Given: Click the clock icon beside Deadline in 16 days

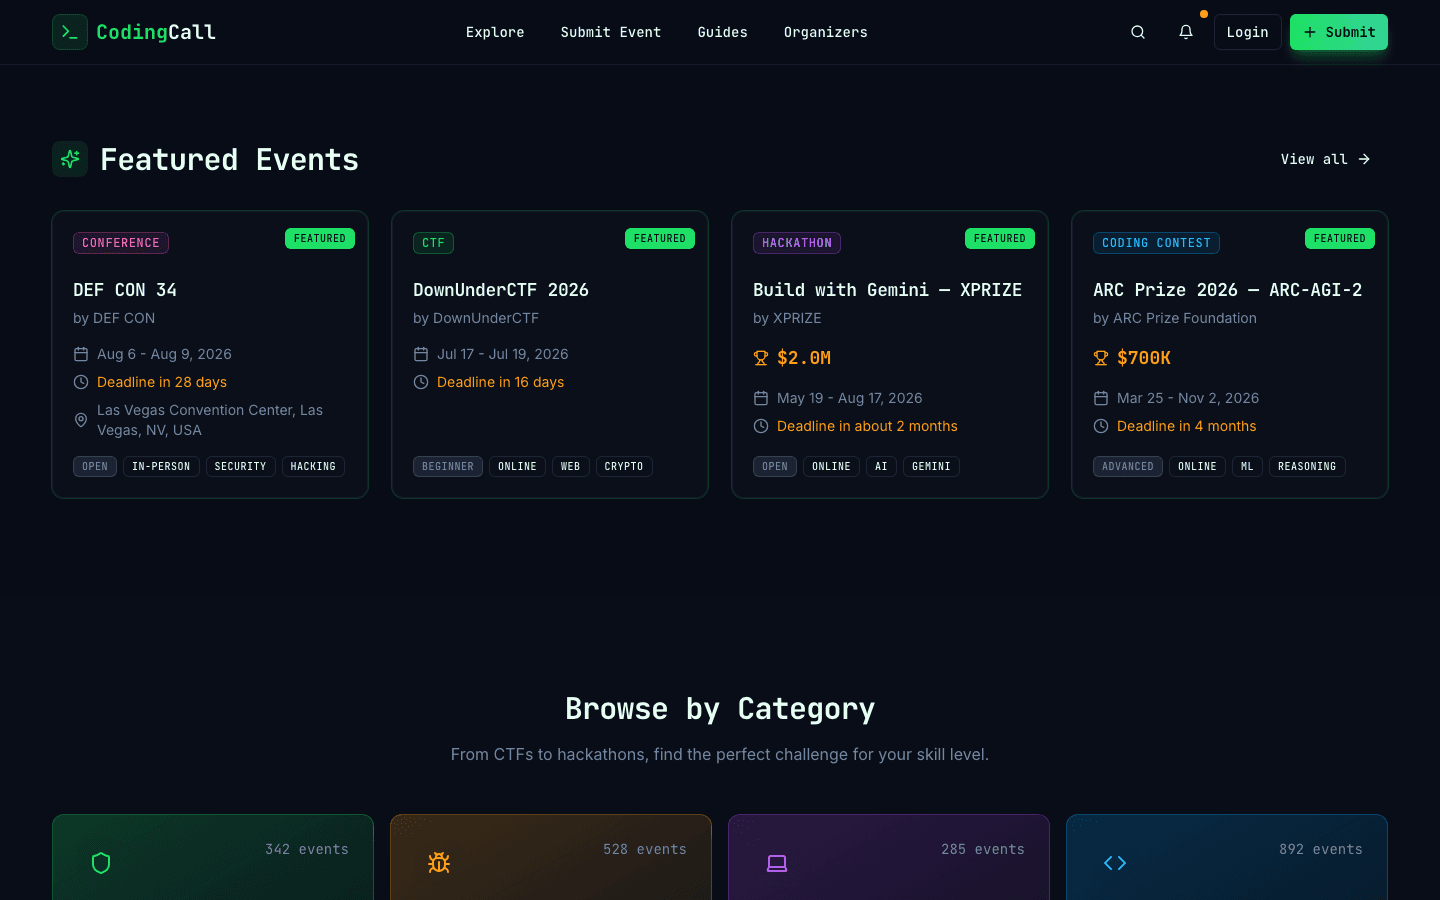Looking at the screenshot, I should coord(421,382).
